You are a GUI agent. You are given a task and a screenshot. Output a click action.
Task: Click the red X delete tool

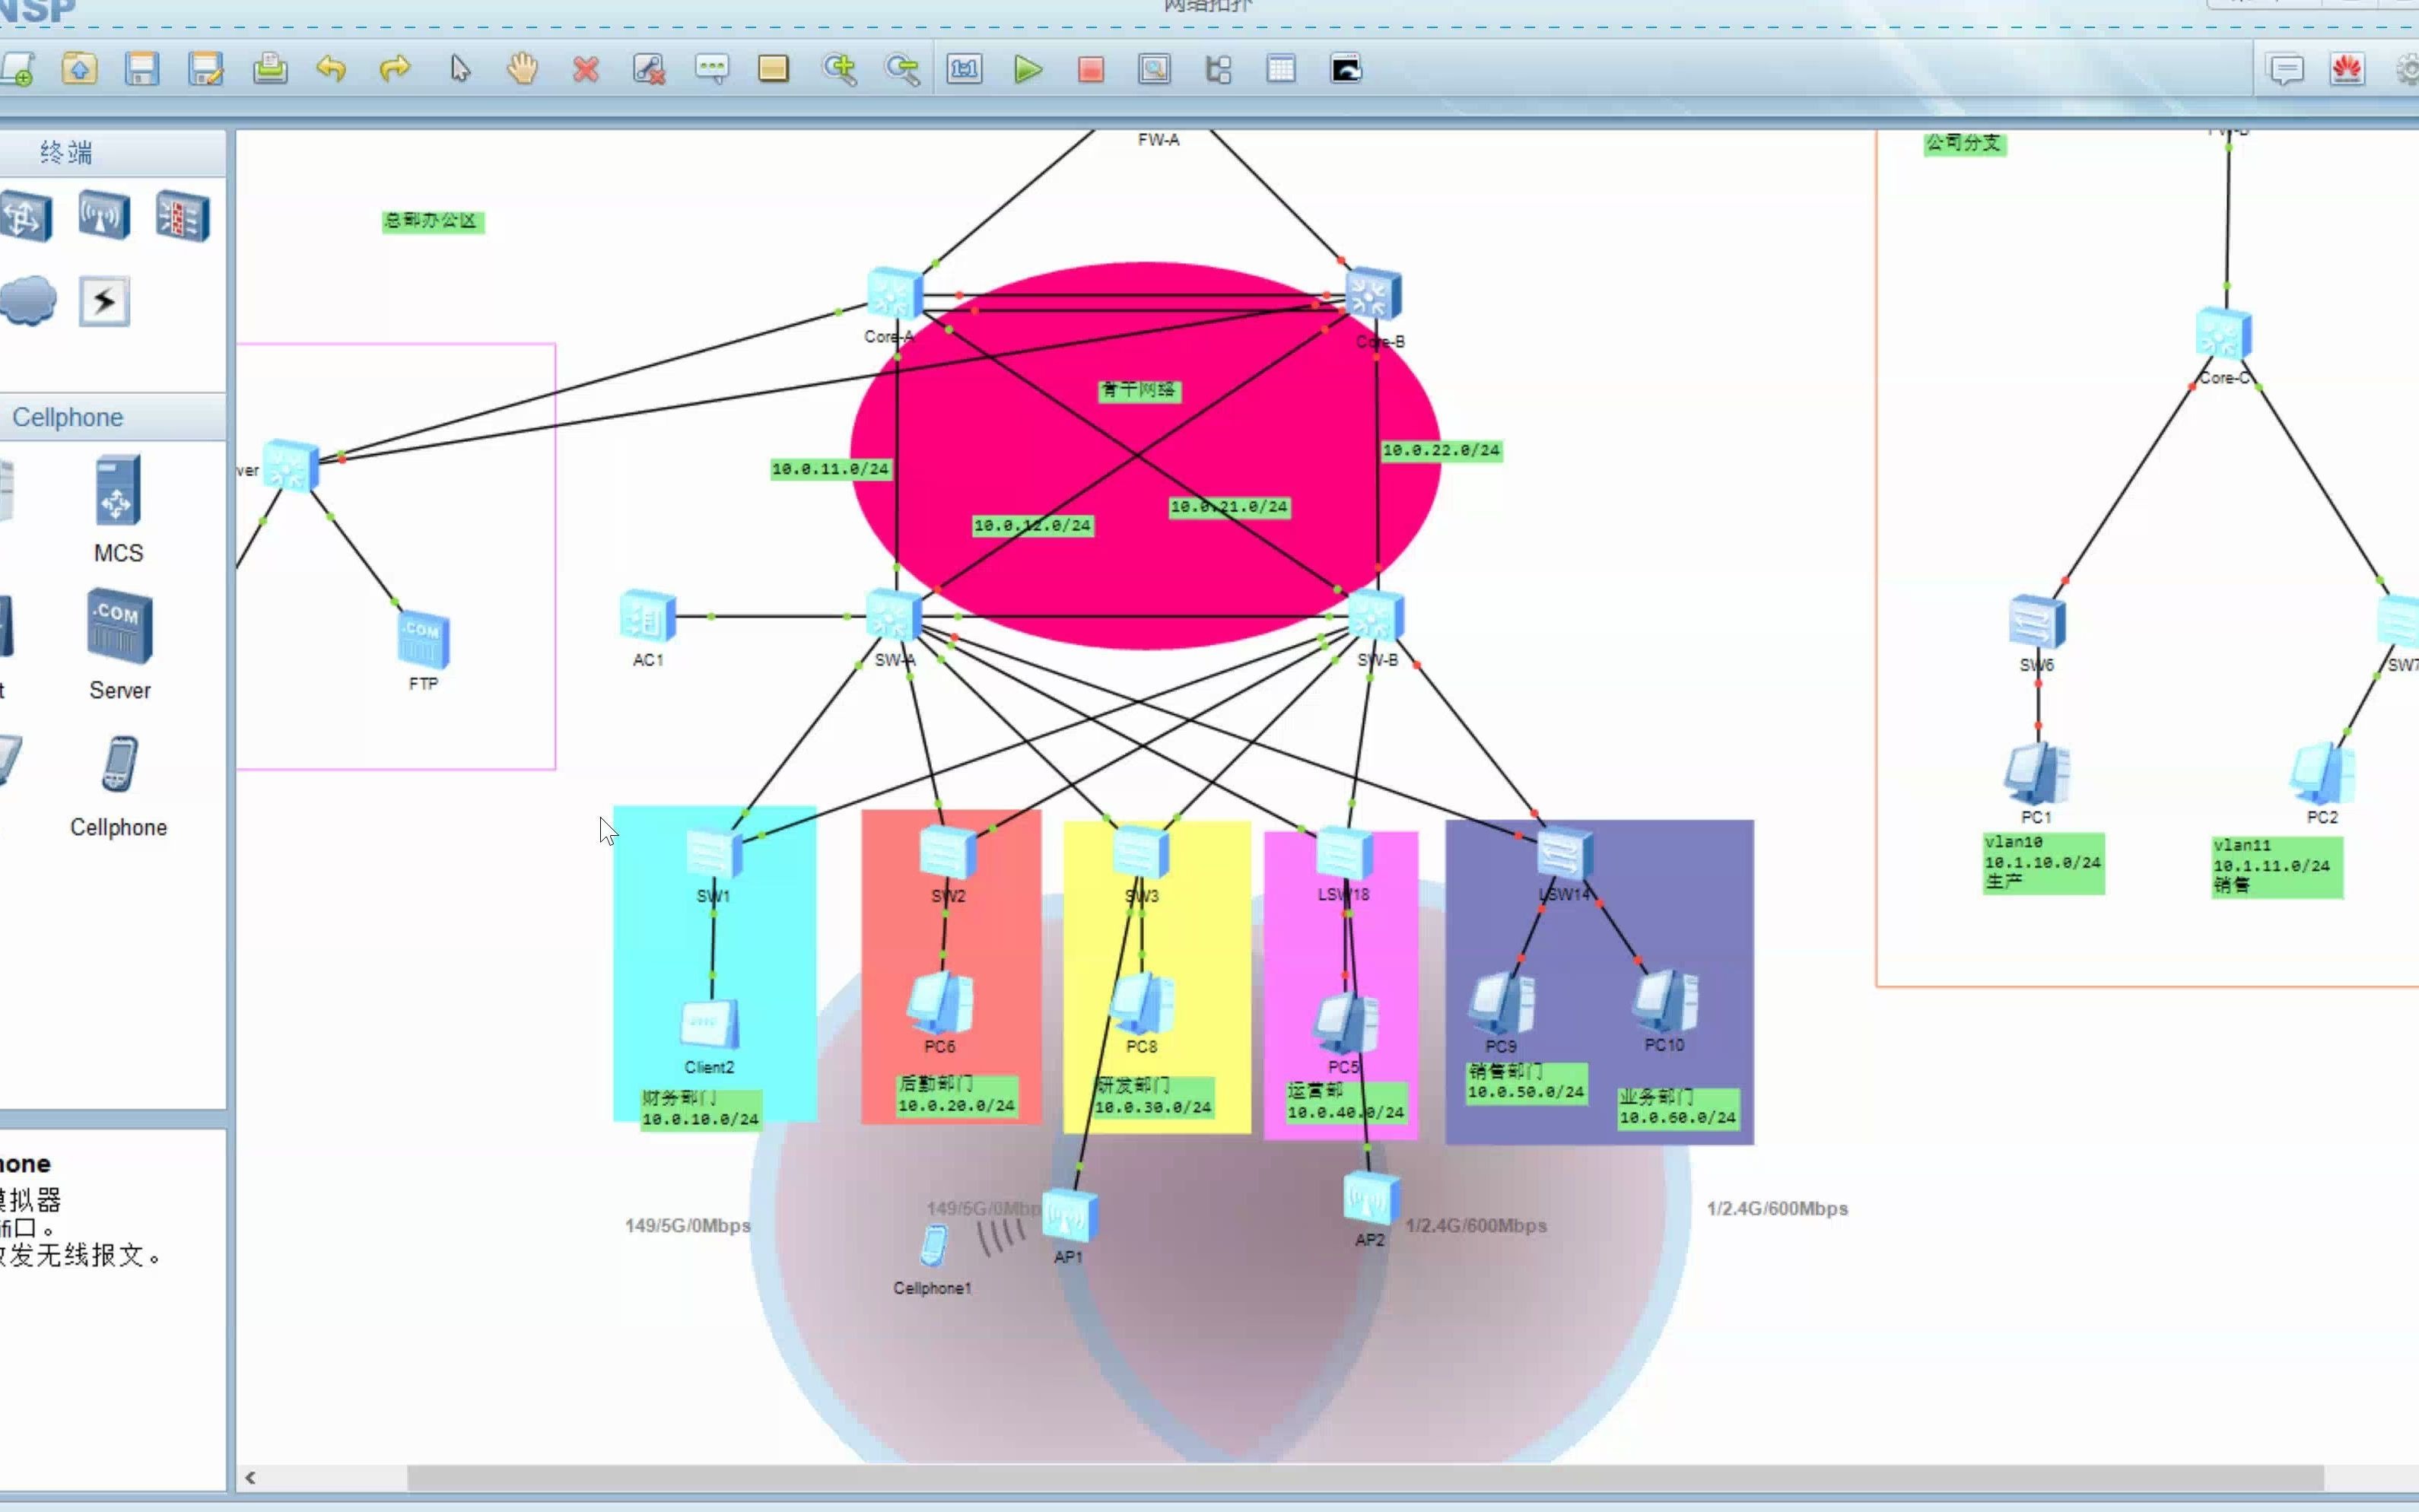point(586,69)
